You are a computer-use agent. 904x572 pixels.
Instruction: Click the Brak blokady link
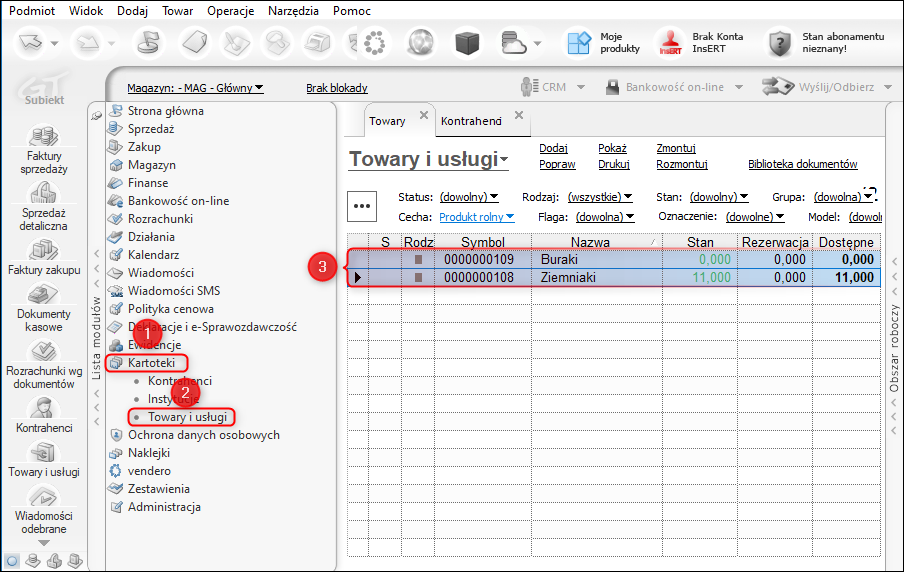tap(337, 88)
